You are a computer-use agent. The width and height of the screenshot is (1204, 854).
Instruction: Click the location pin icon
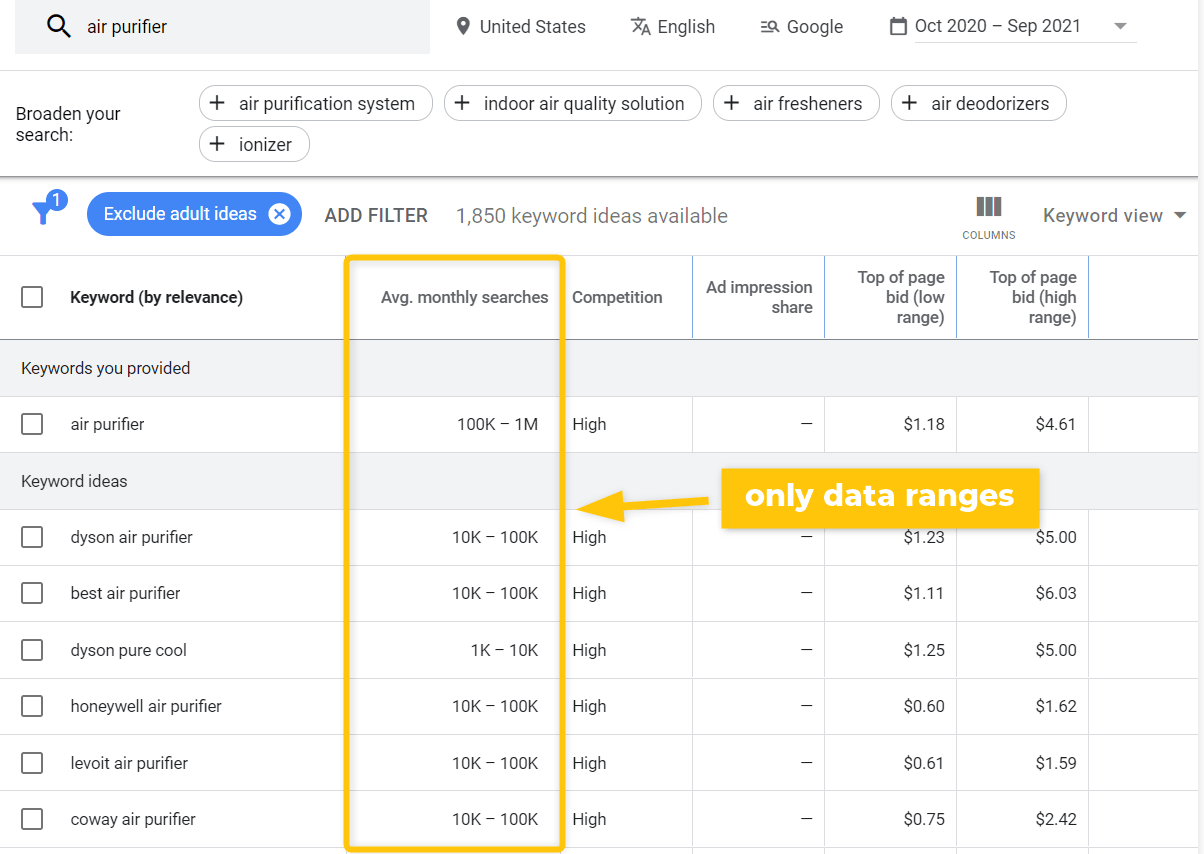[x=462, y=26]
